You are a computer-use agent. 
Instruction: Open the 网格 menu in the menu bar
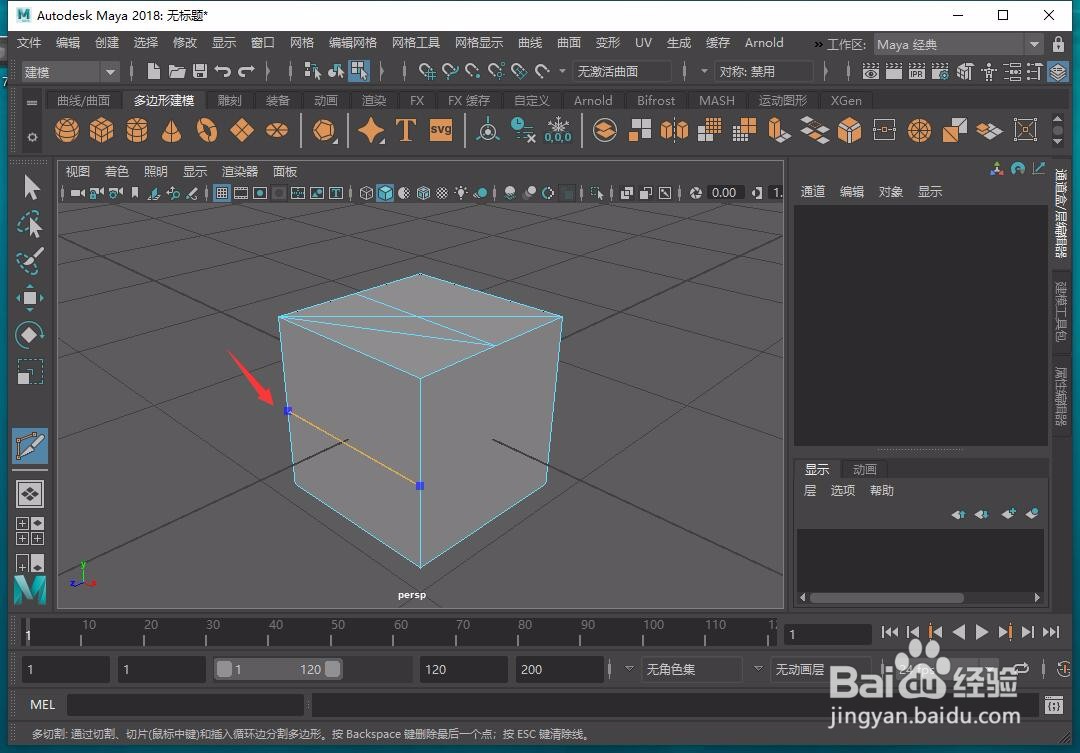coord(301,43)
